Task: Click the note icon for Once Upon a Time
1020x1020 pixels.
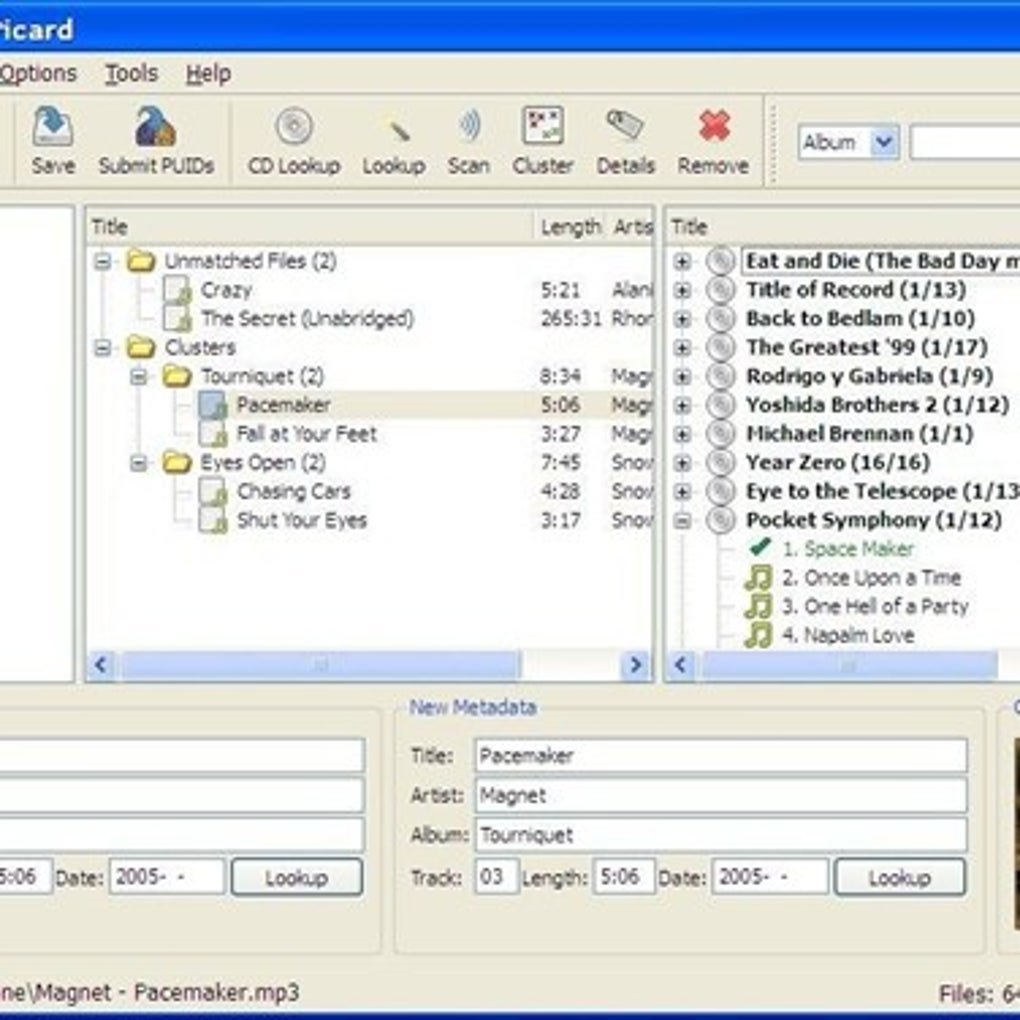Action: (758, 578)
